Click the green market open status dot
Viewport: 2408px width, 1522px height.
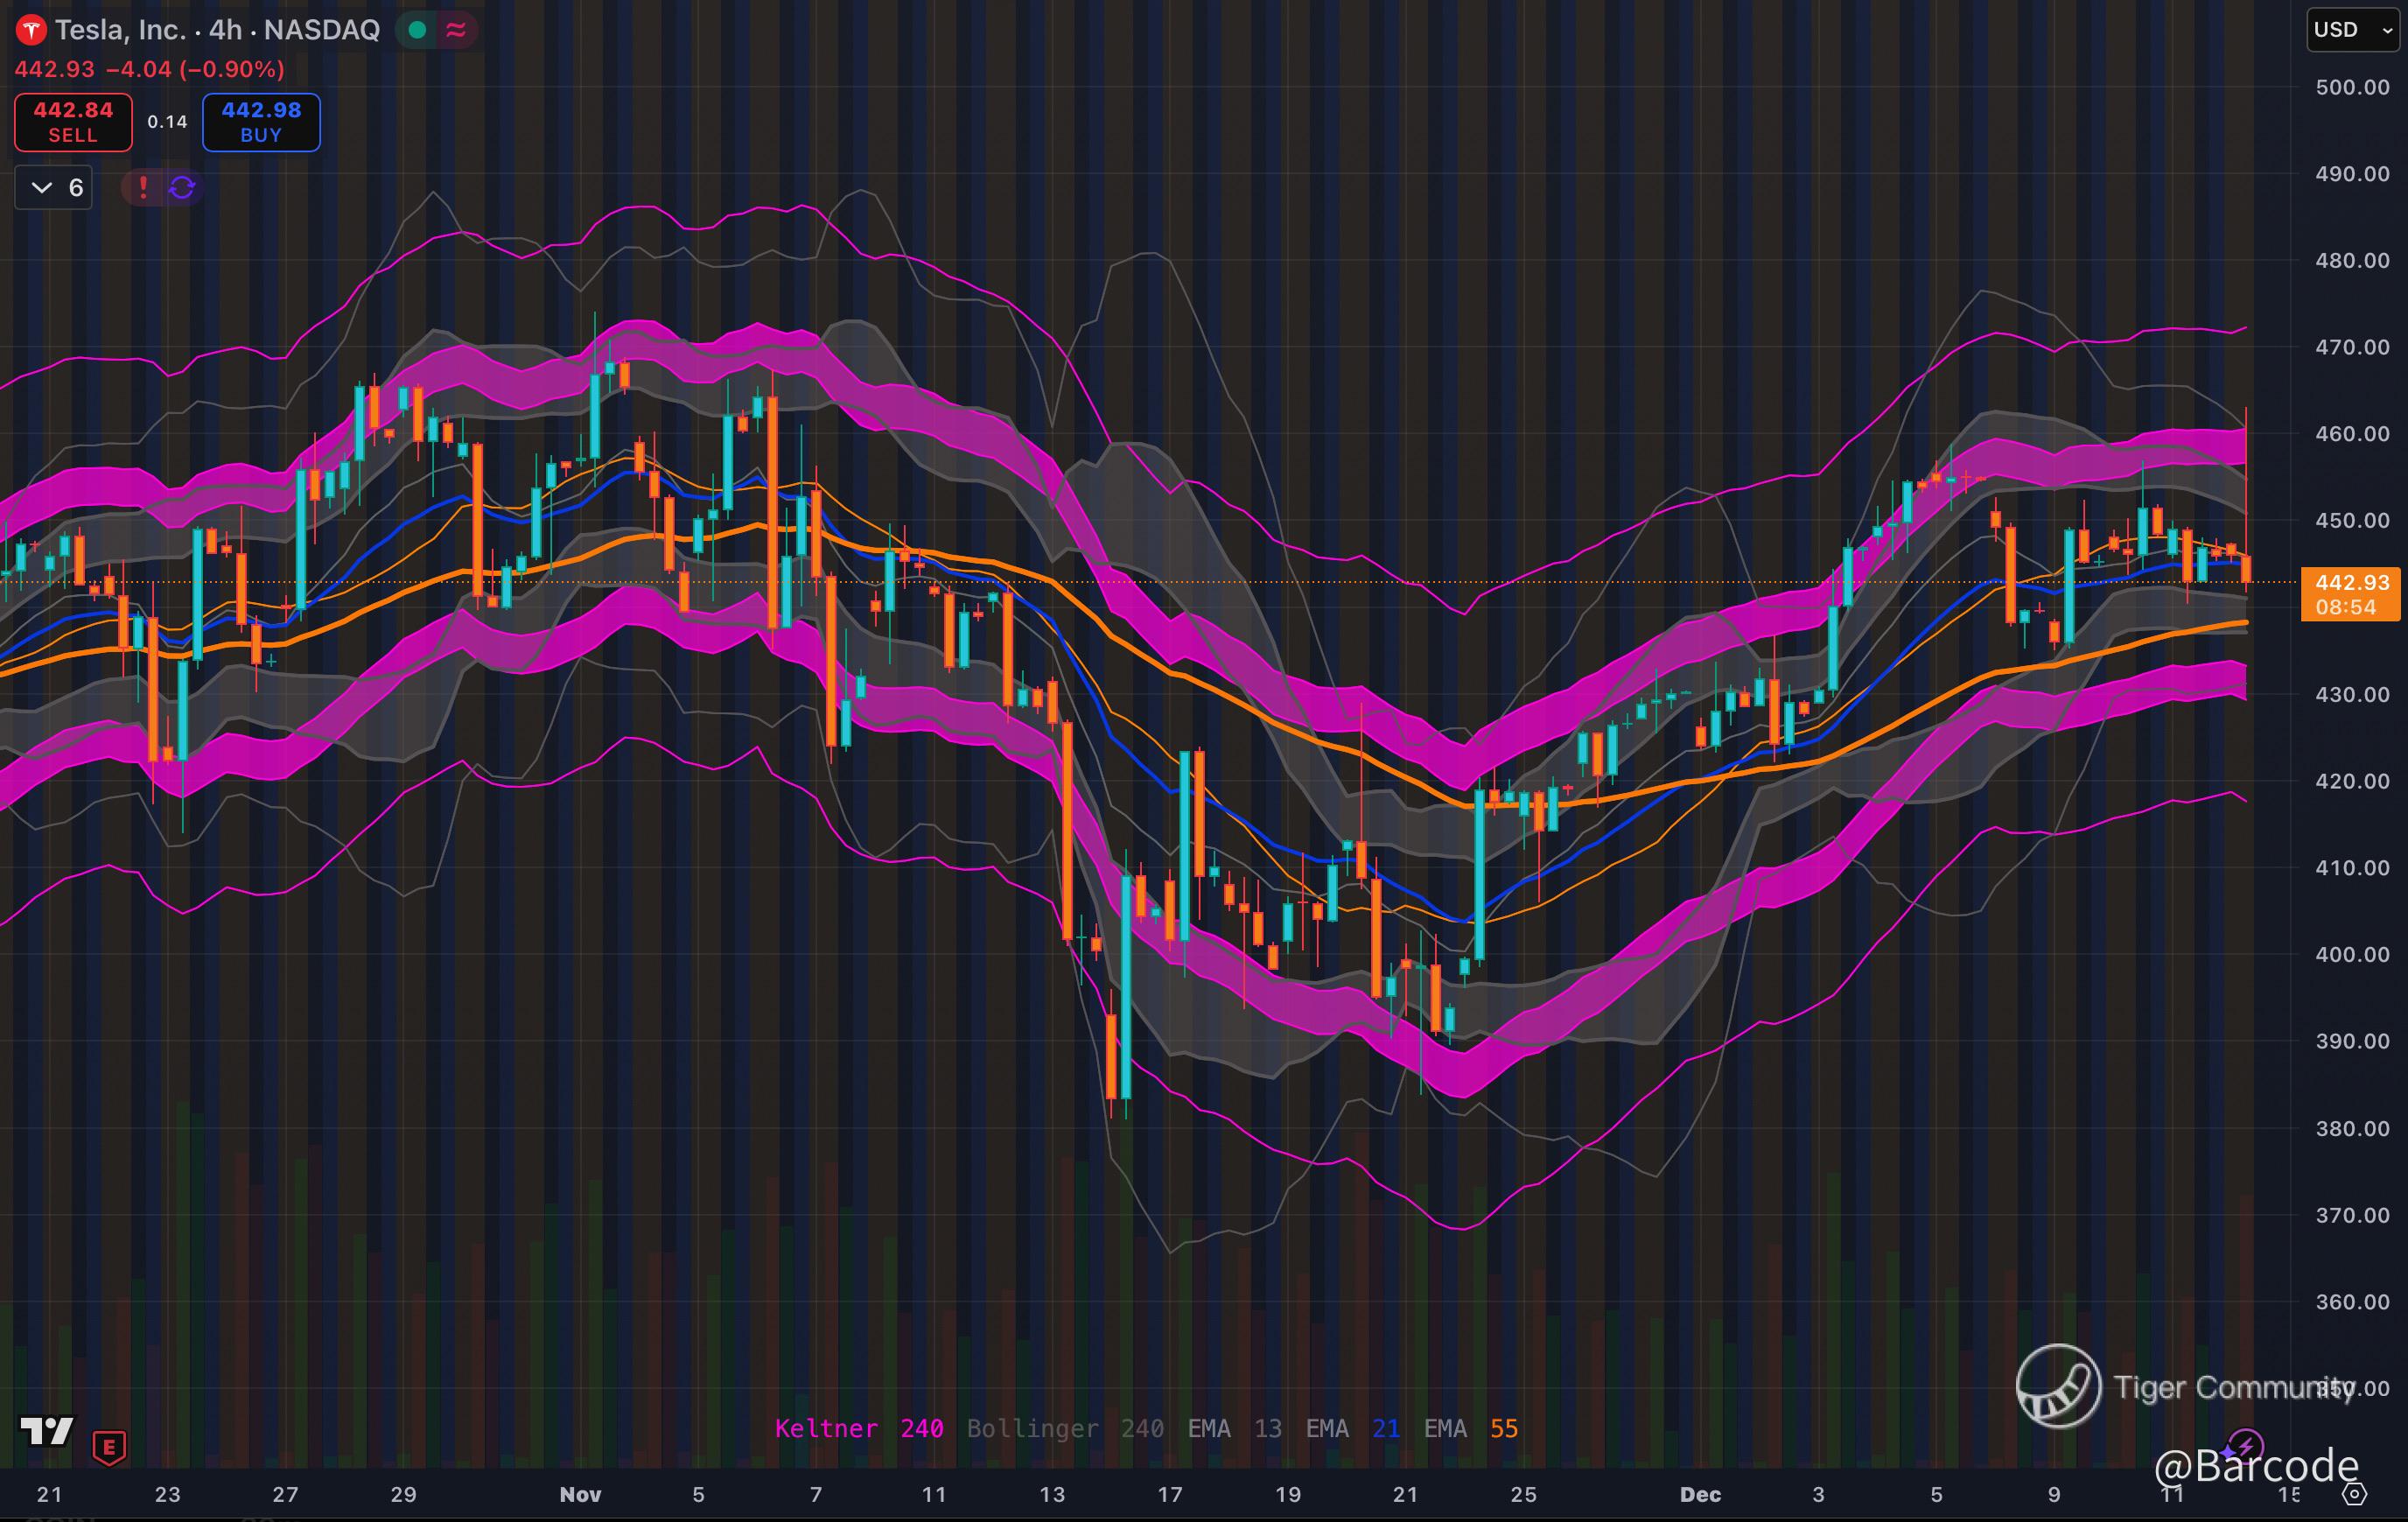pyautogui.click(x=418, y=30)
